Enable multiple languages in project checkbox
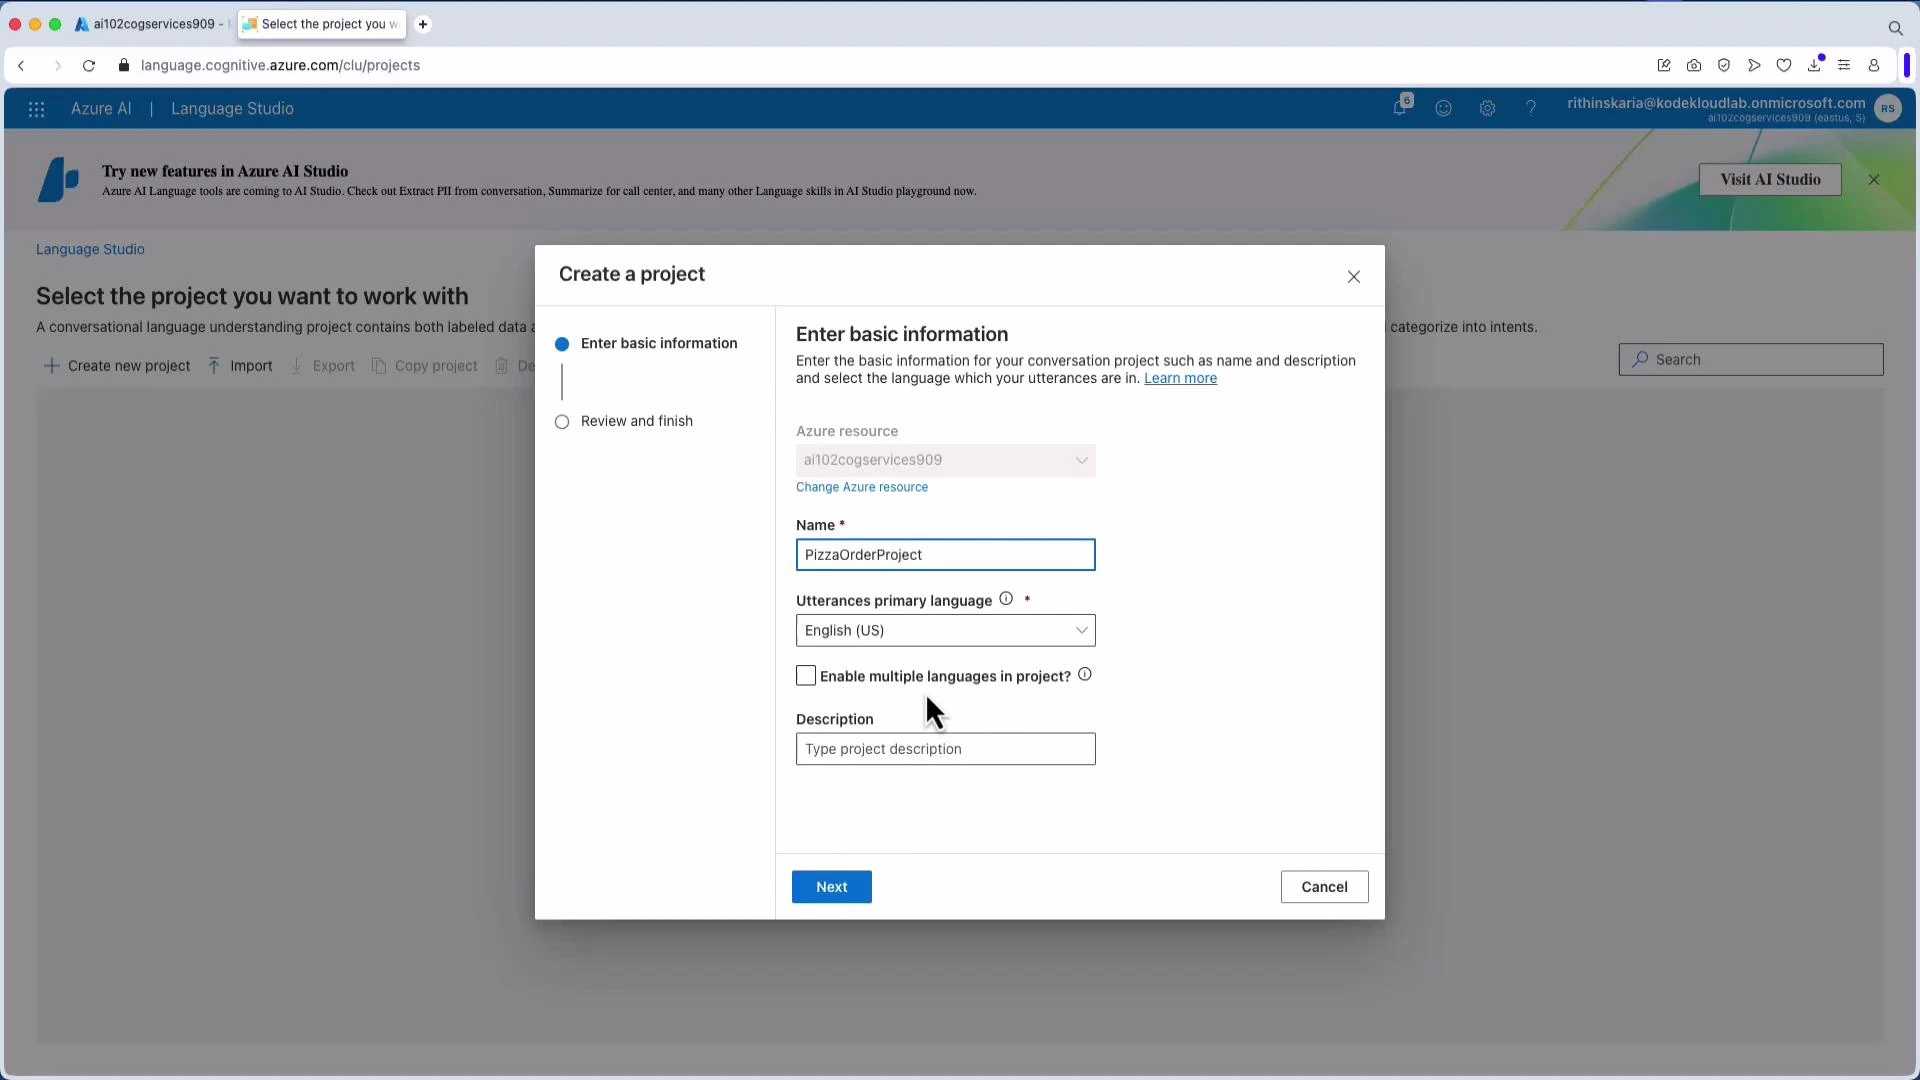This screenshot has width=1920, height=1080. (806, 675)
